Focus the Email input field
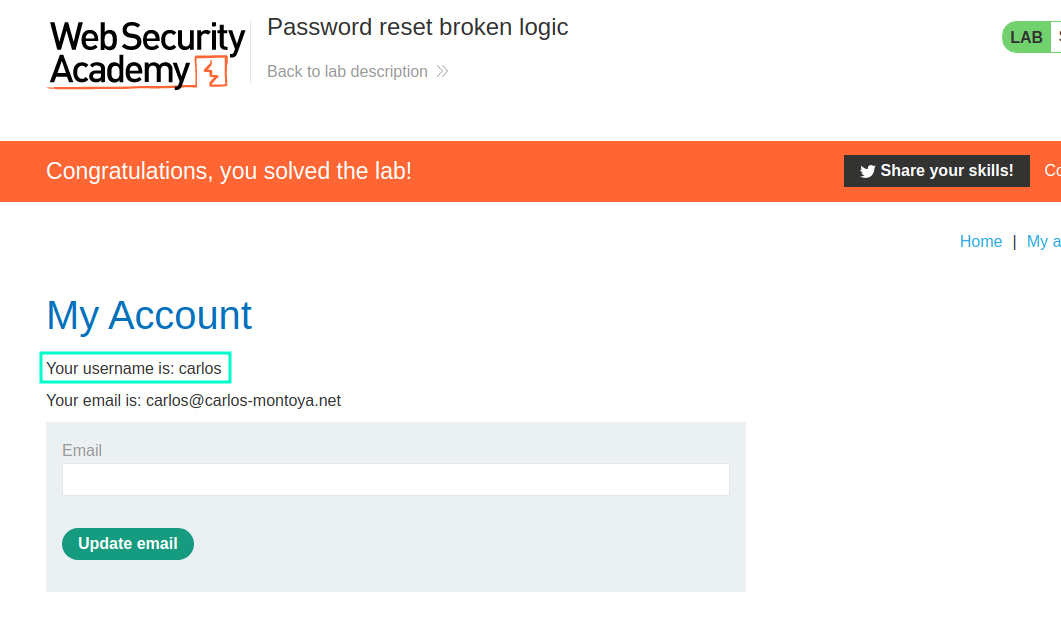Viewport: 1061px width, 623px height. [x=396, y=480]
